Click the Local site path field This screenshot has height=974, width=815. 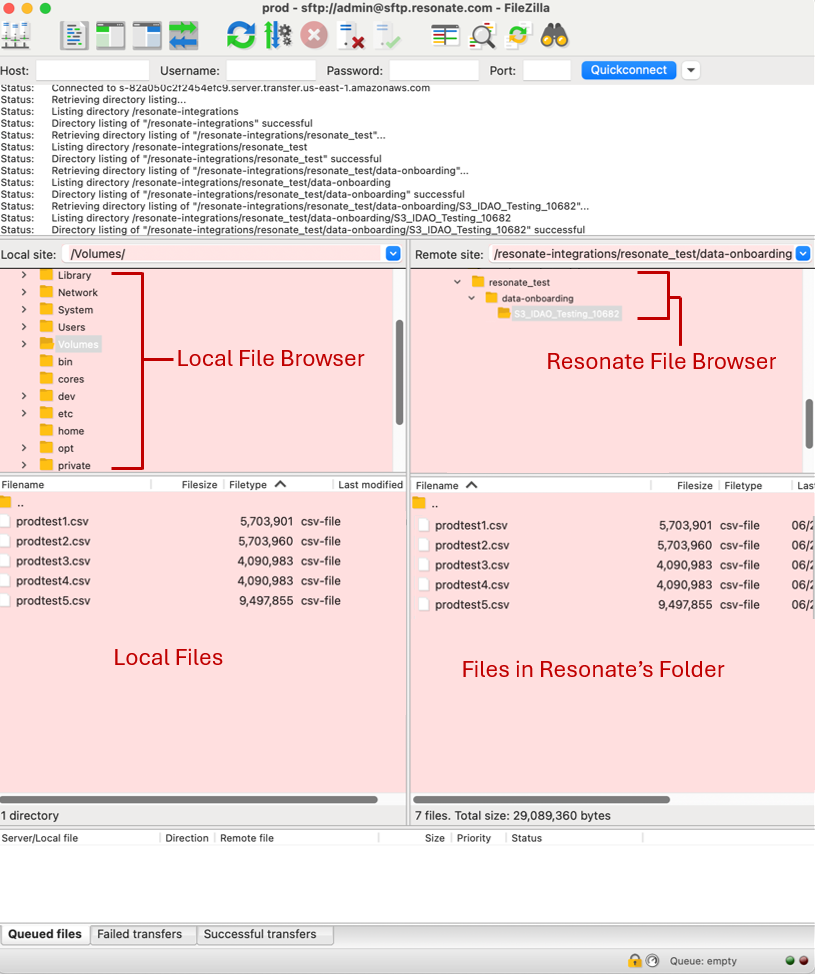[224, 253]
